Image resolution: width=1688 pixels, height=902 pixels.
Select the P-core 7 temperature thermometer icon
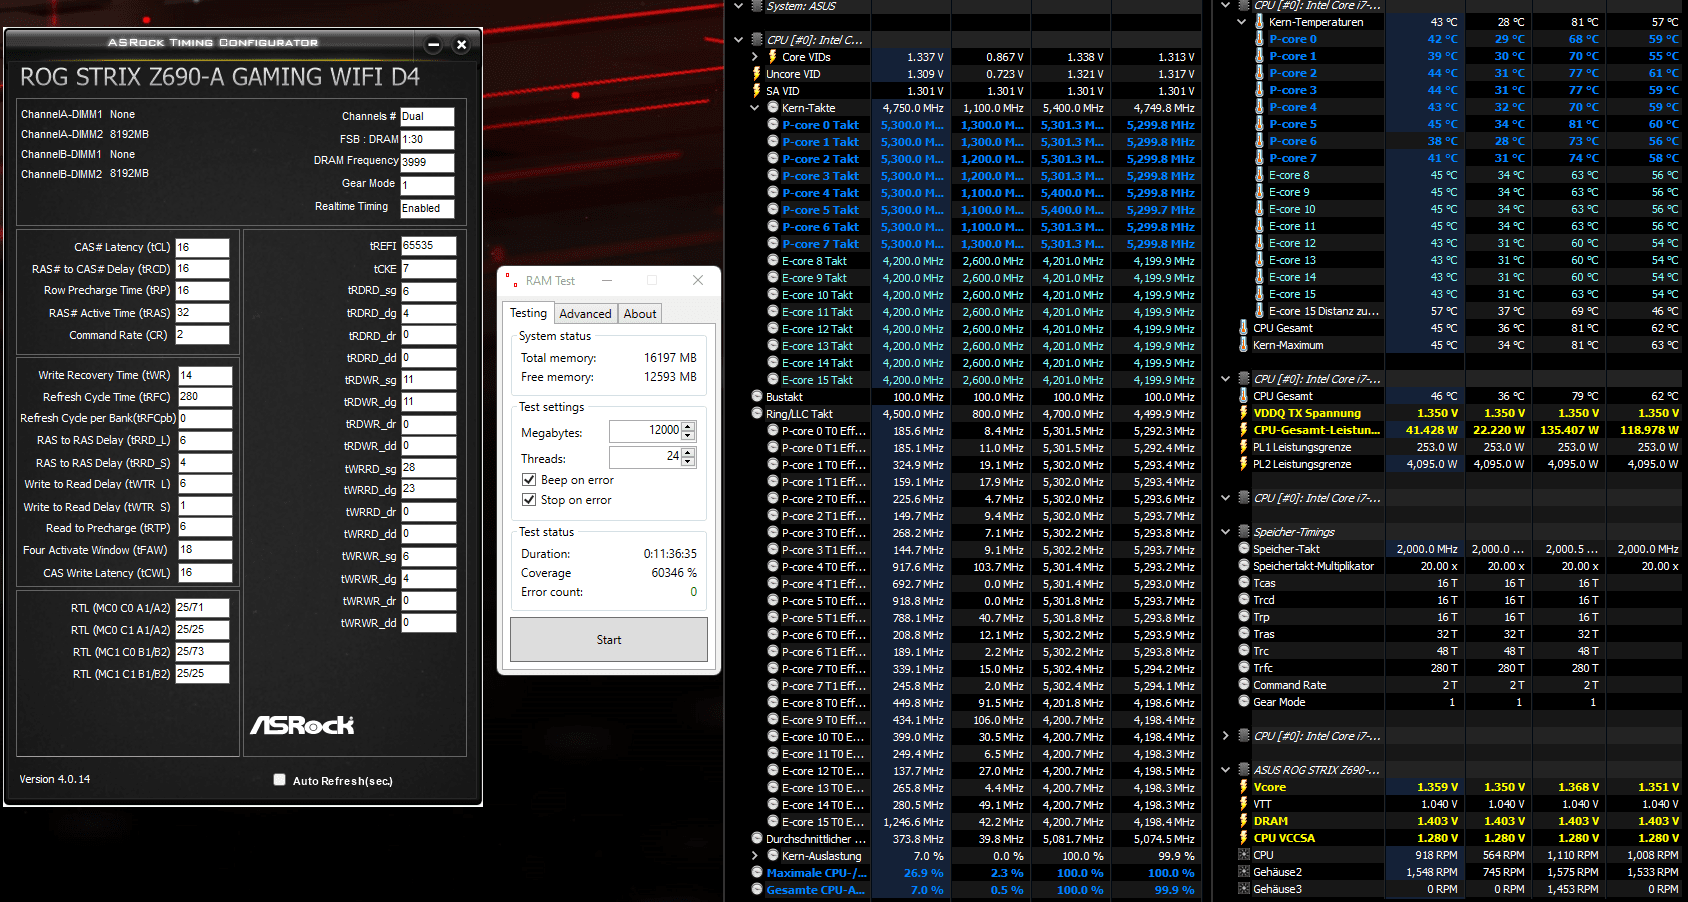[x=1259, y=158]
